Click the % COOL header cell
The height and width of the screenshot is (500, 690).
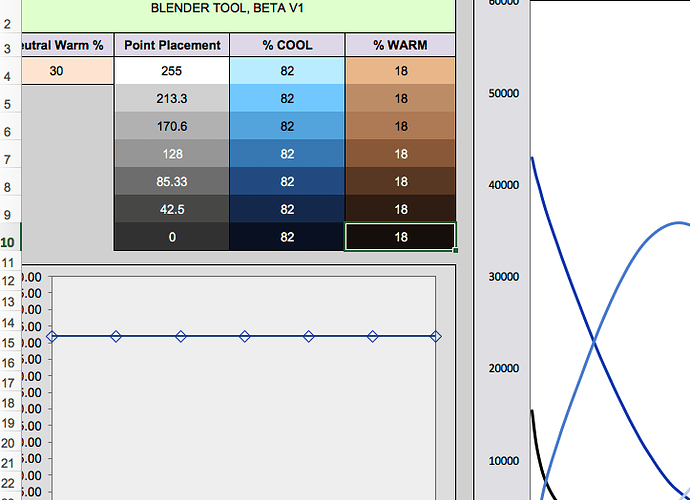(x=287, y=46)
